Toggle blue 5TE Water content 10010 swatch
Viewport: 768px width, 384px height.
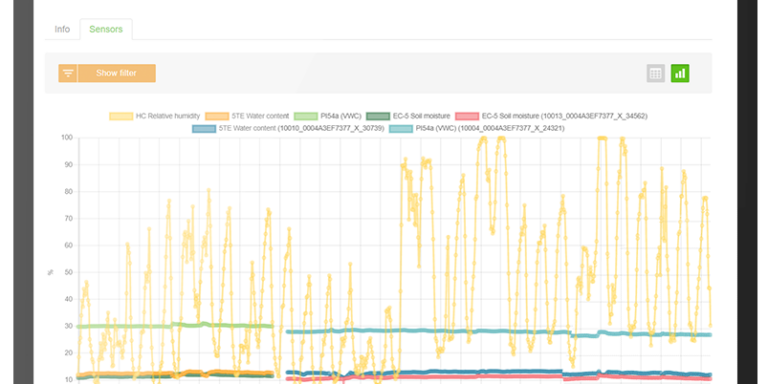point(204,128)
